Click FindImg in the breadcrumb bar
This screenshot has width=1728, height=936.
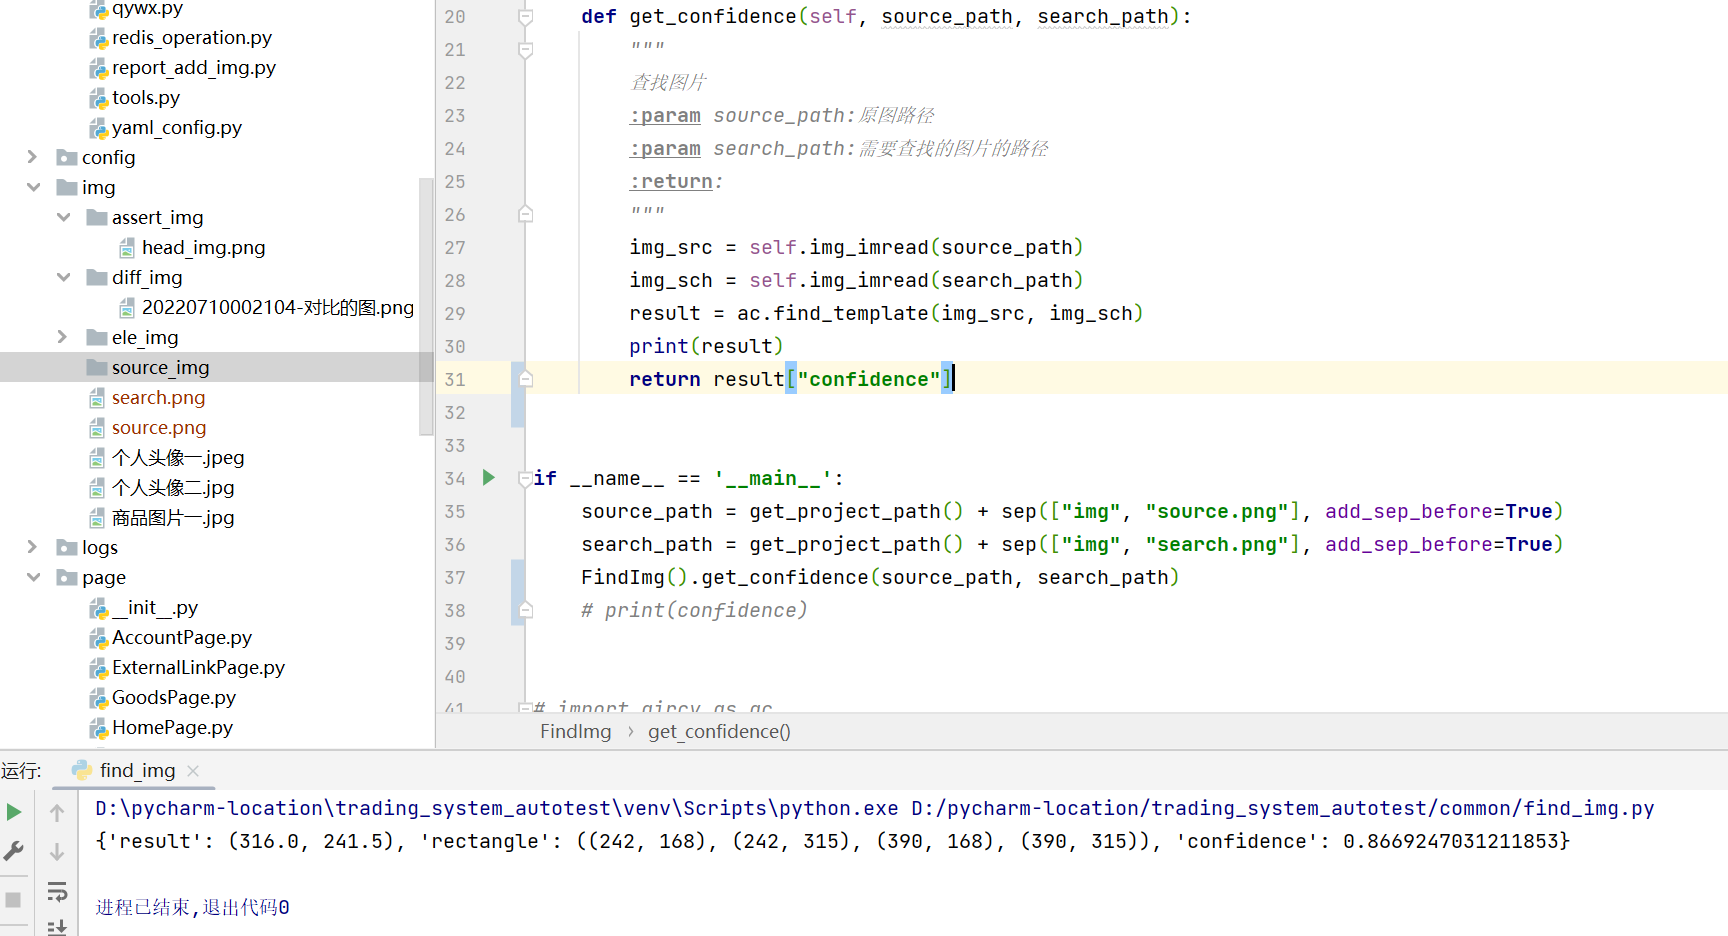(x=576, y=731)
